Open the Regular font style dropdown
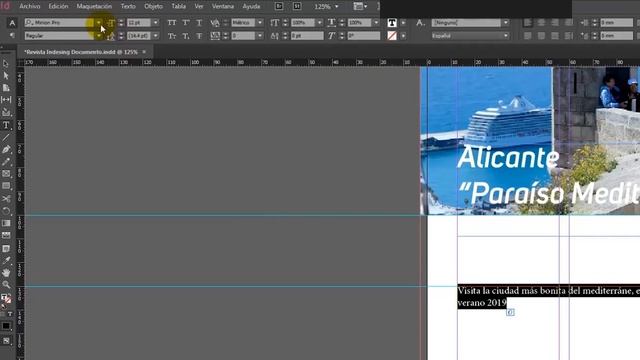This screenshot has width=640, height=360. coord(99,36)
